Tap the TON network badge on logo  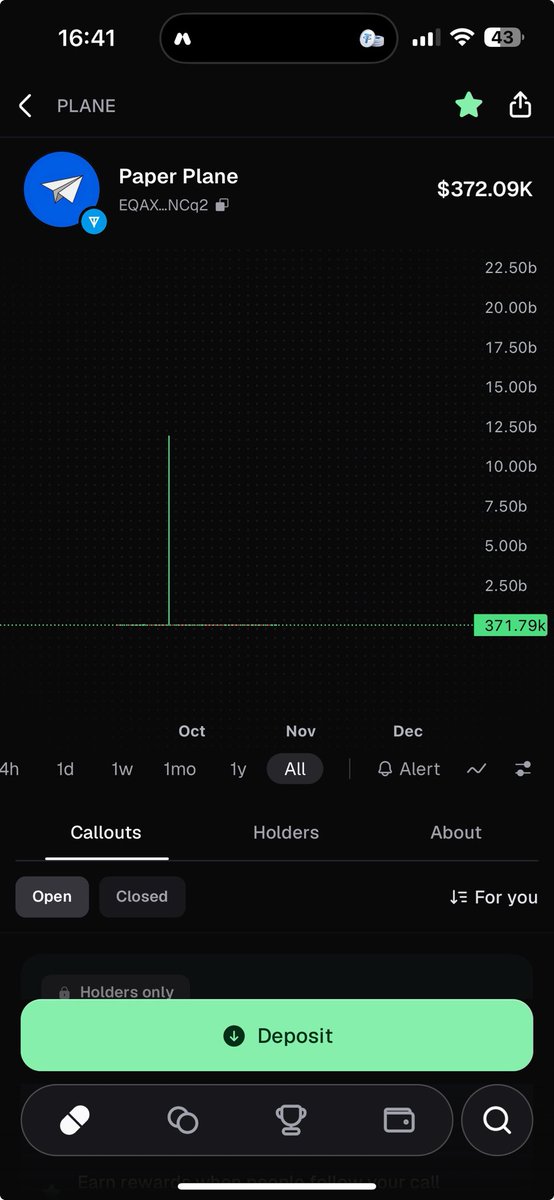(x=93, y=221)
